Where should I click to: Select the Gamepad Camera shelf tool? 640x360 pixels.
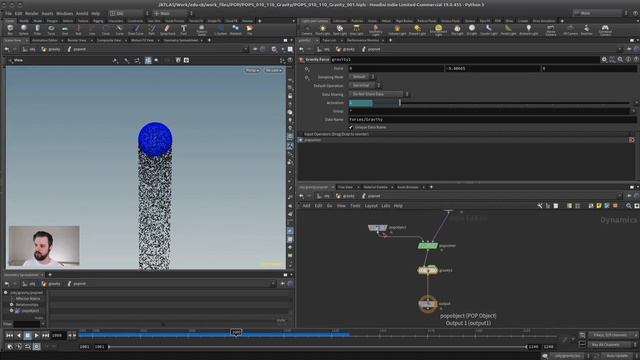tap(605, 29)
